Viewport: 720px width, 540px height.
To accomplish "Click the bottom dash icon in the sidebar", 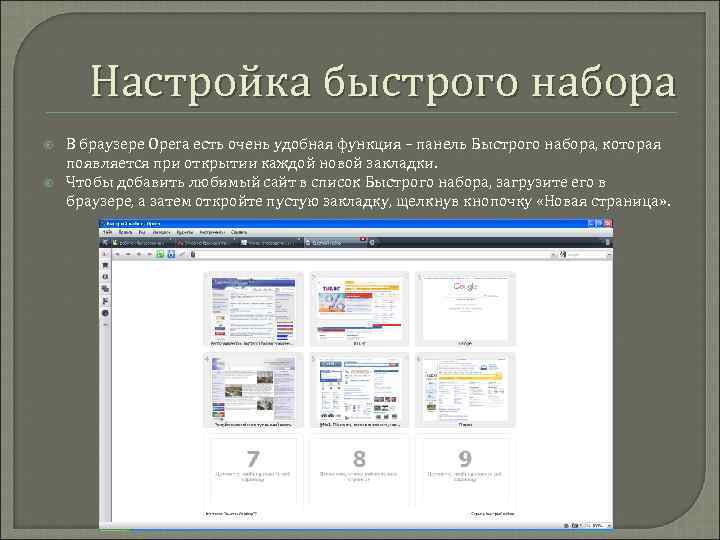I will 105,325.
